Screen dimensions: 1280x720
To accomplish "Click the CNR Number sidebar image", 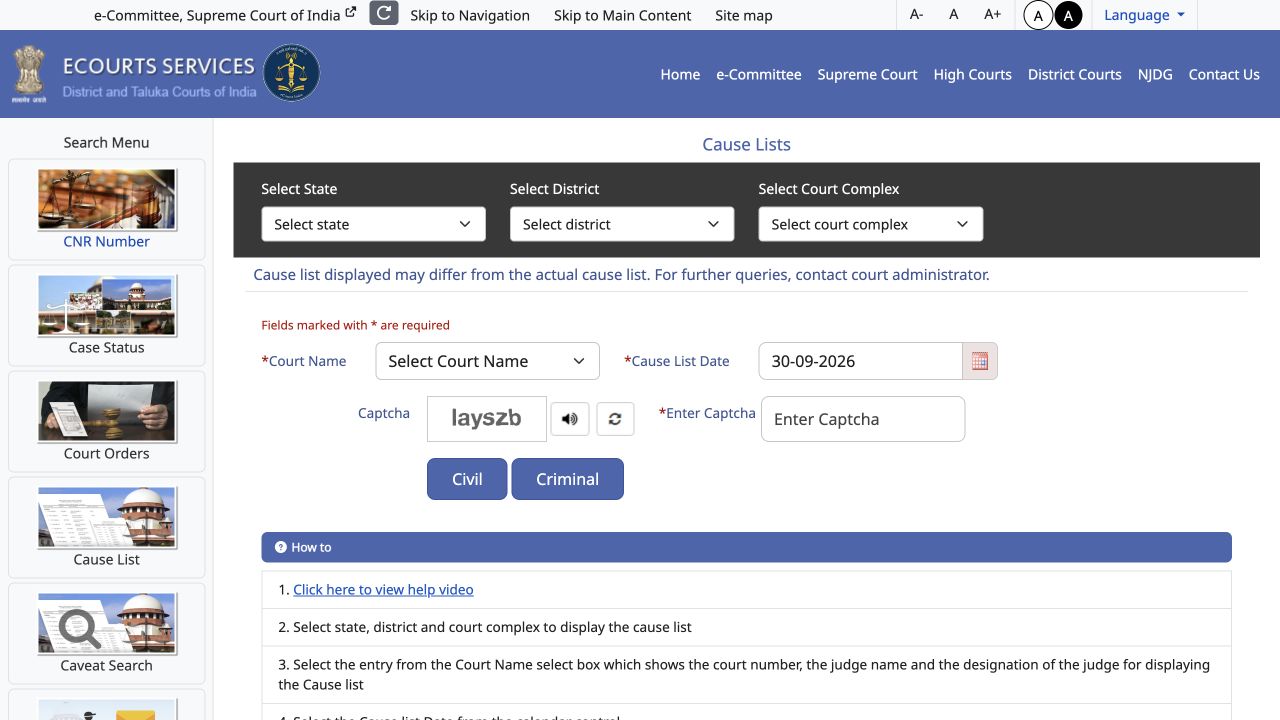I will click(x=107, y=199).
